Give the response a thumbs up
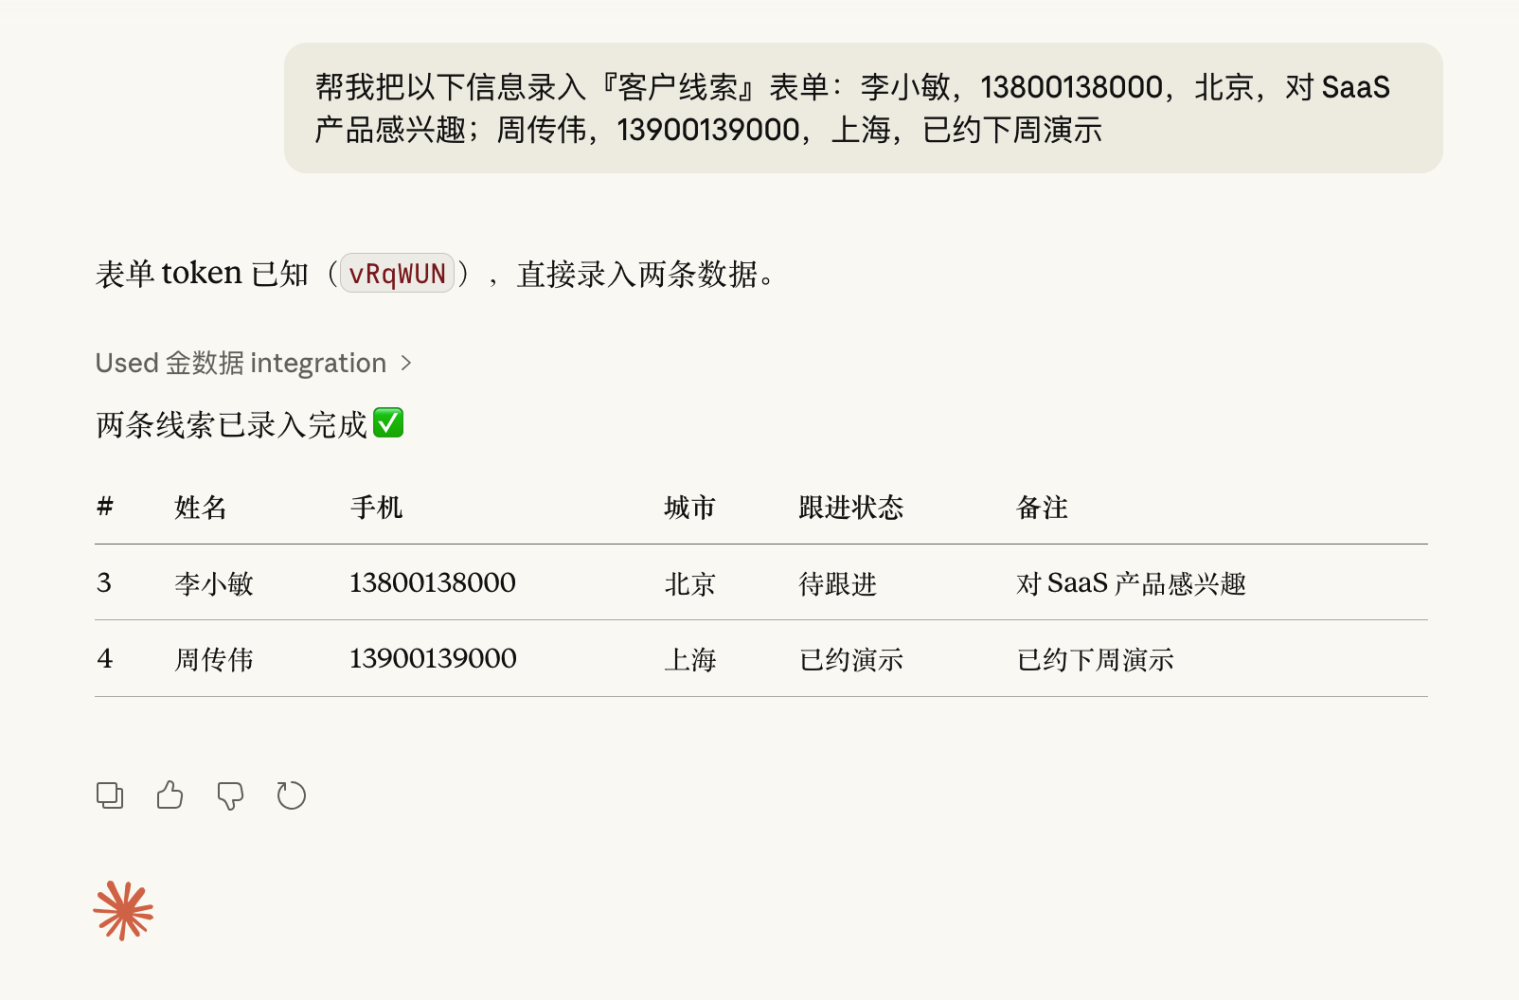1519x1000 pixels. tap(170, 796)
